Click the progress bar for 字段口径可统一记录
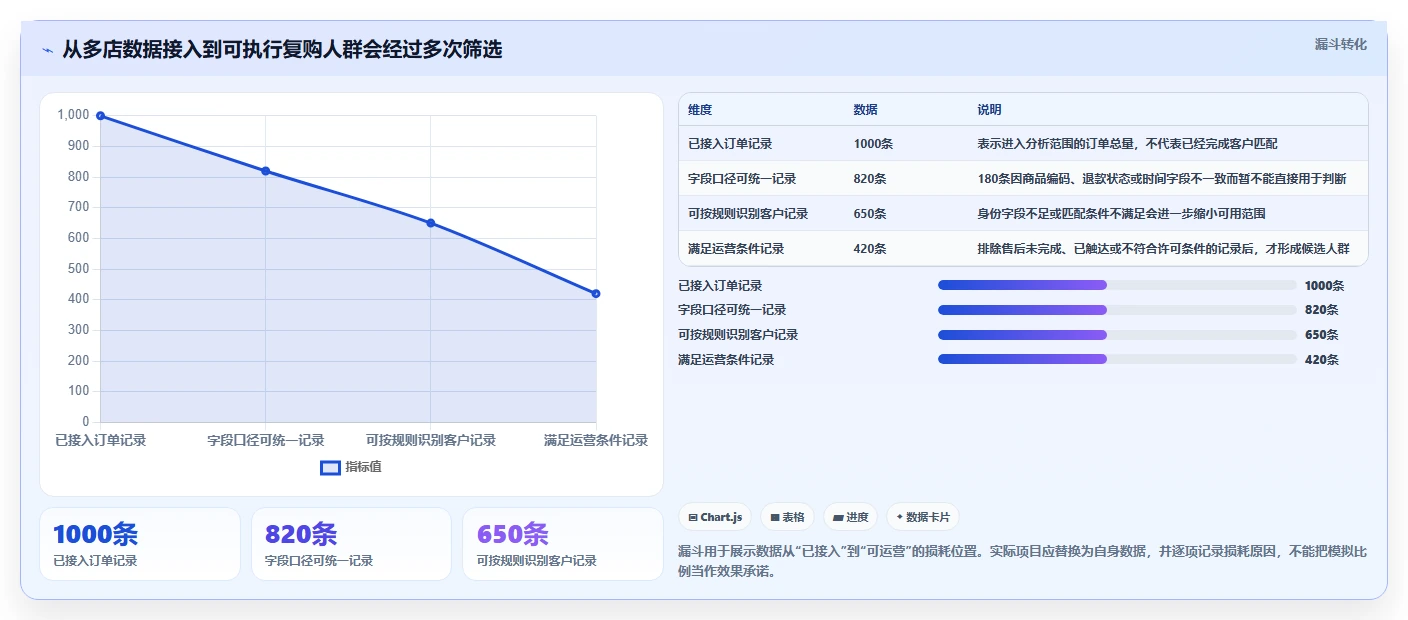Image resolution: width=1408 pixels, height=620 pixels. [x=1117, y=310]
